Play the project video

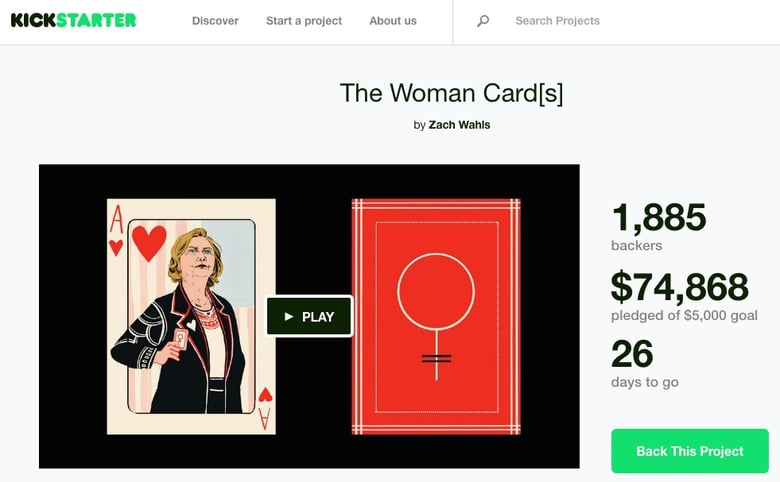click(309, 316)
